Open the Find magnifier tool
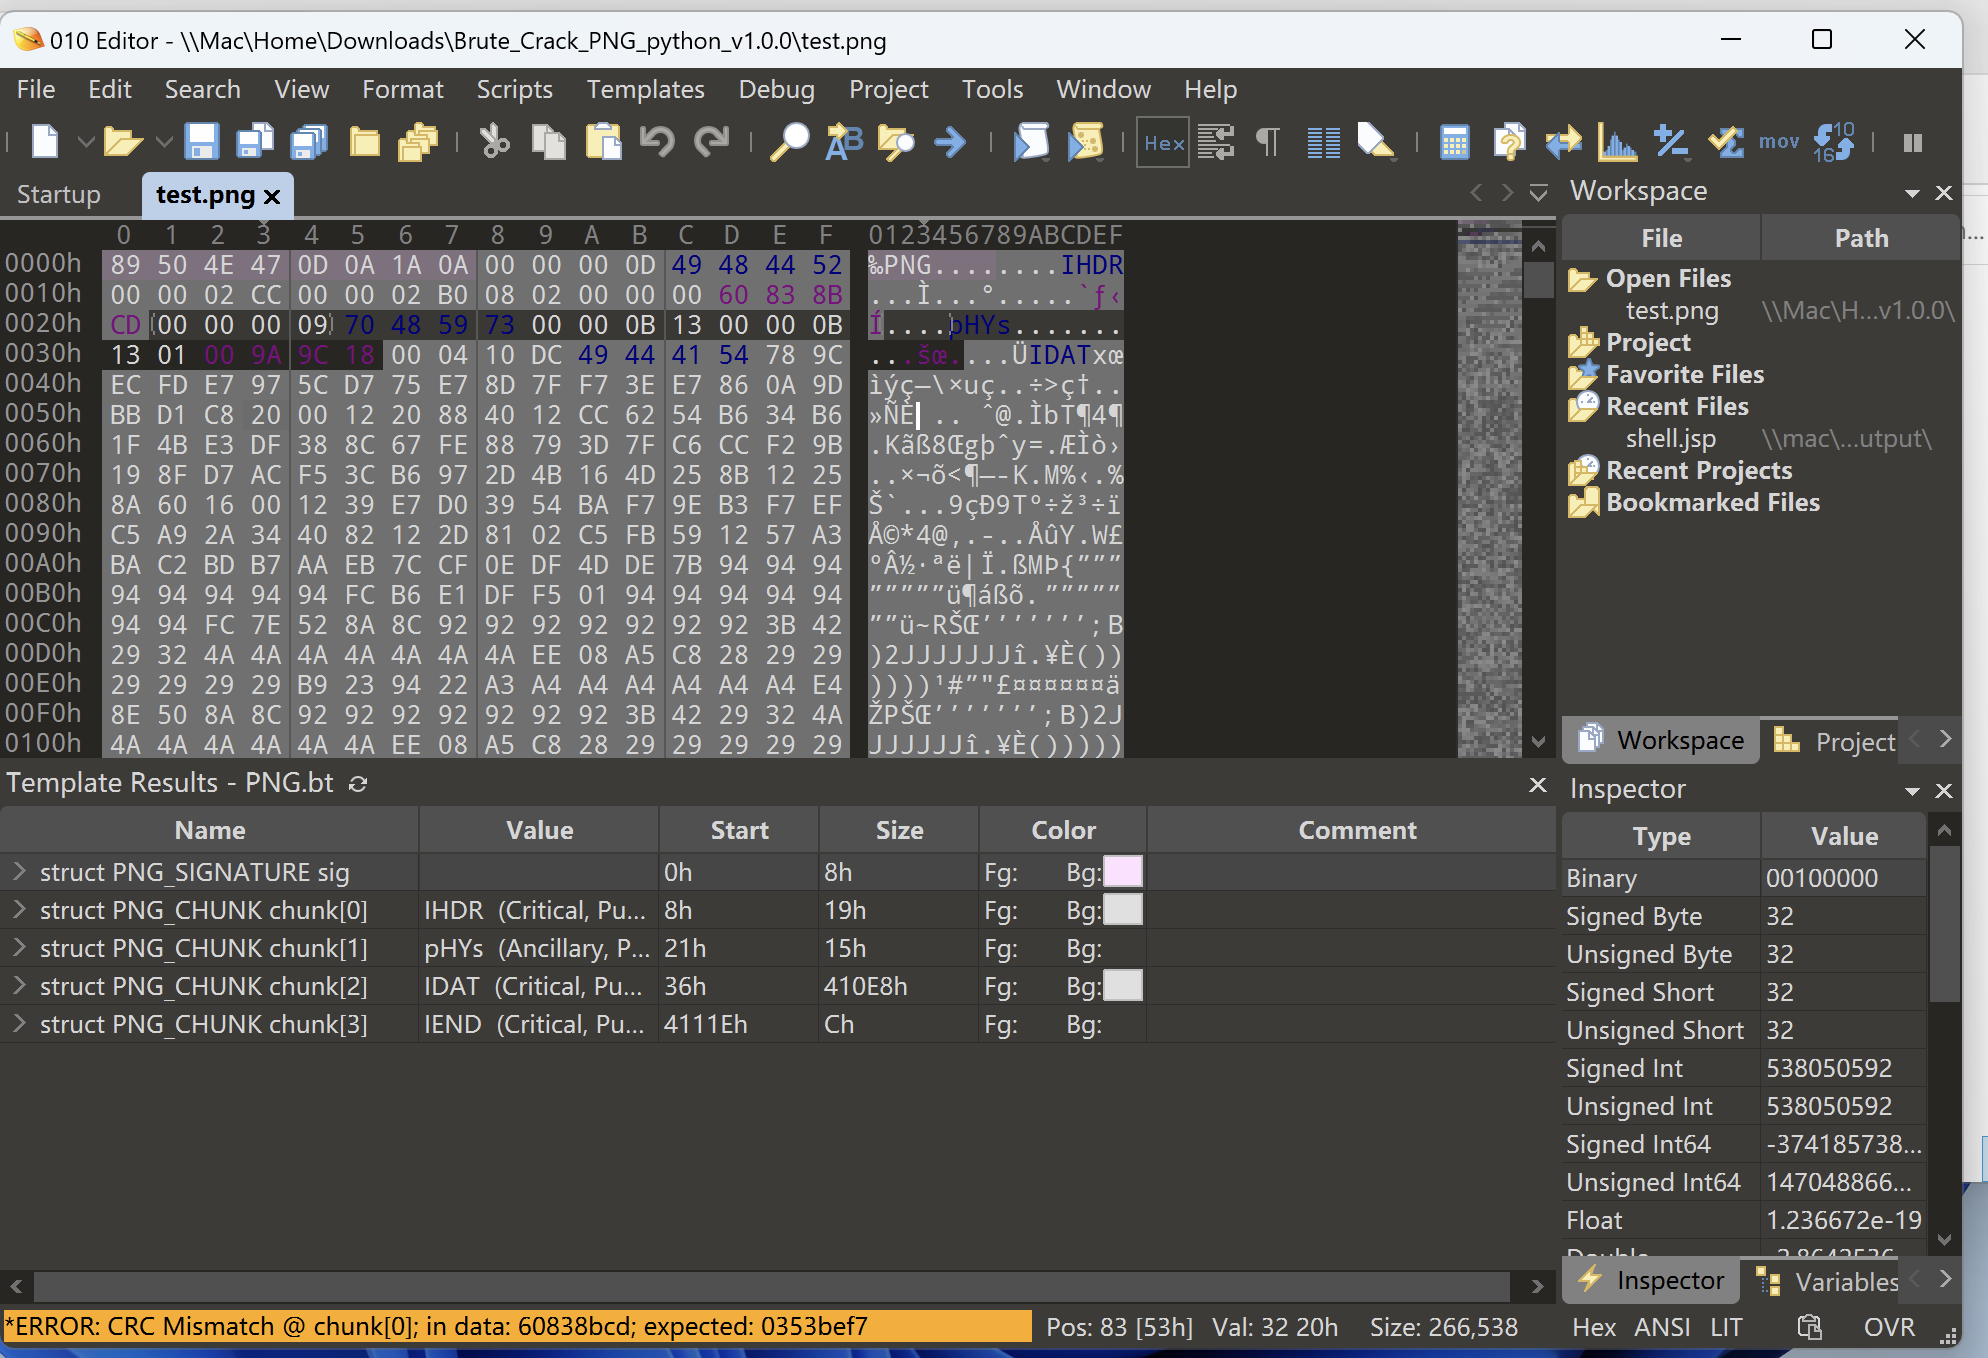Viewport: 1988px width, 1358px height. pyautogui.click(x=789, y=142)
